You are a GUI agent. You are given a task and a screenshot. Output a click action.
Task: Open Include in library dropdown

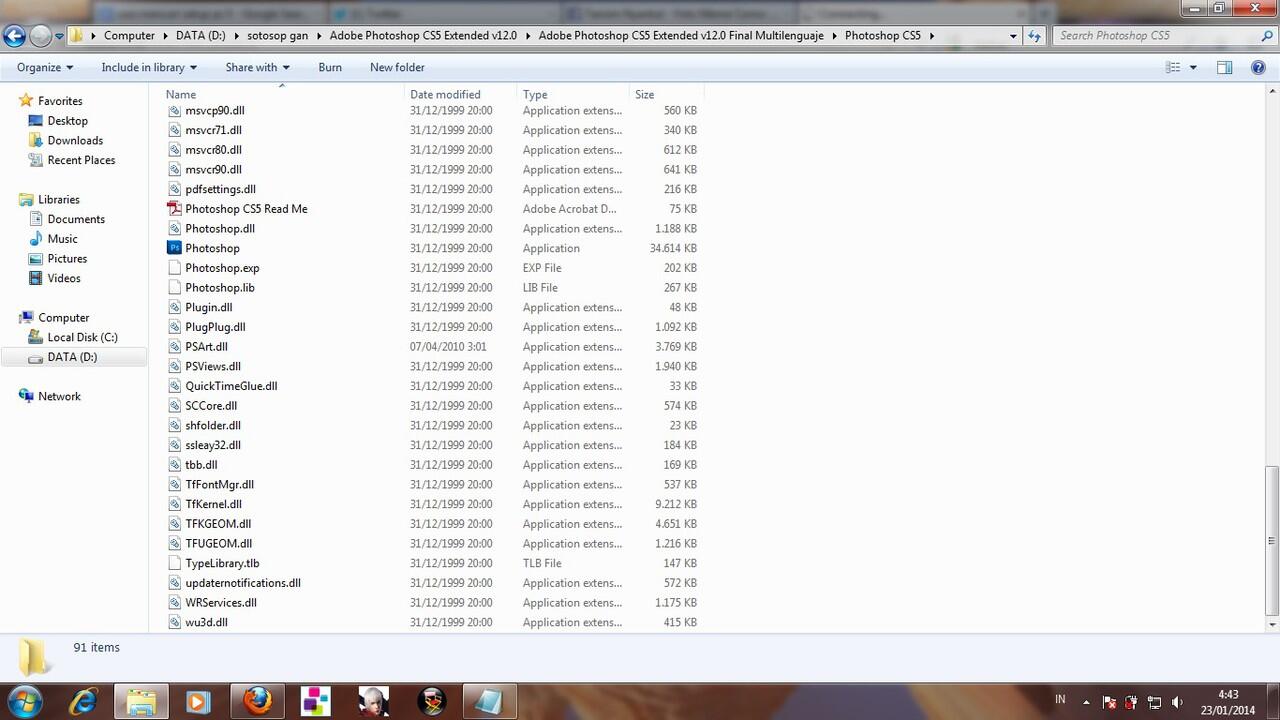(x=149, y=67)
